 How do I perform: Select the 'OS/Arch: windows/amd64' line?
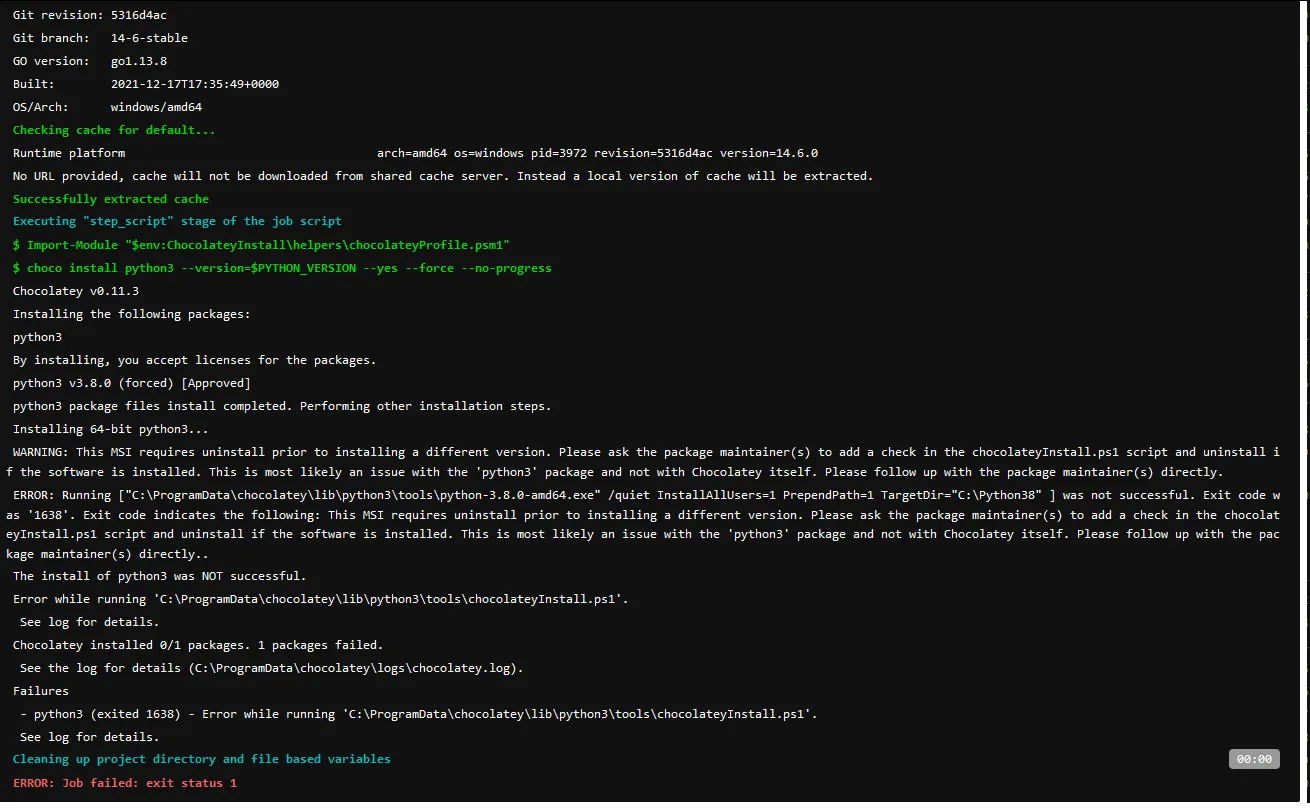pyautogui.click(x=108, y=107)
